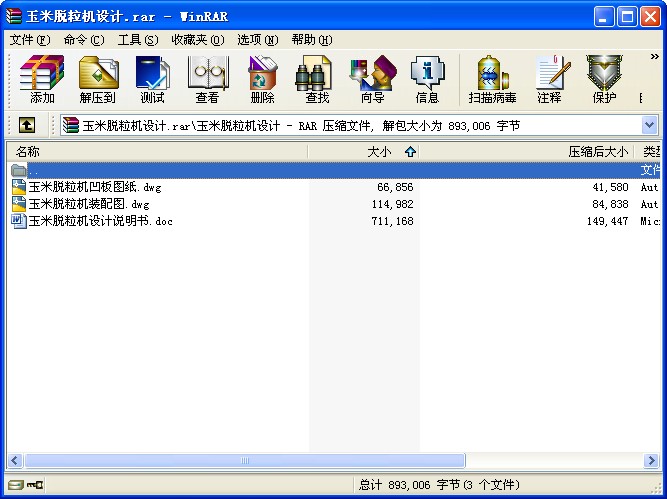This screenshot has width=667, height=499.
Task: Open the 收藏夹(O) menu
Action: click(198, 40)
